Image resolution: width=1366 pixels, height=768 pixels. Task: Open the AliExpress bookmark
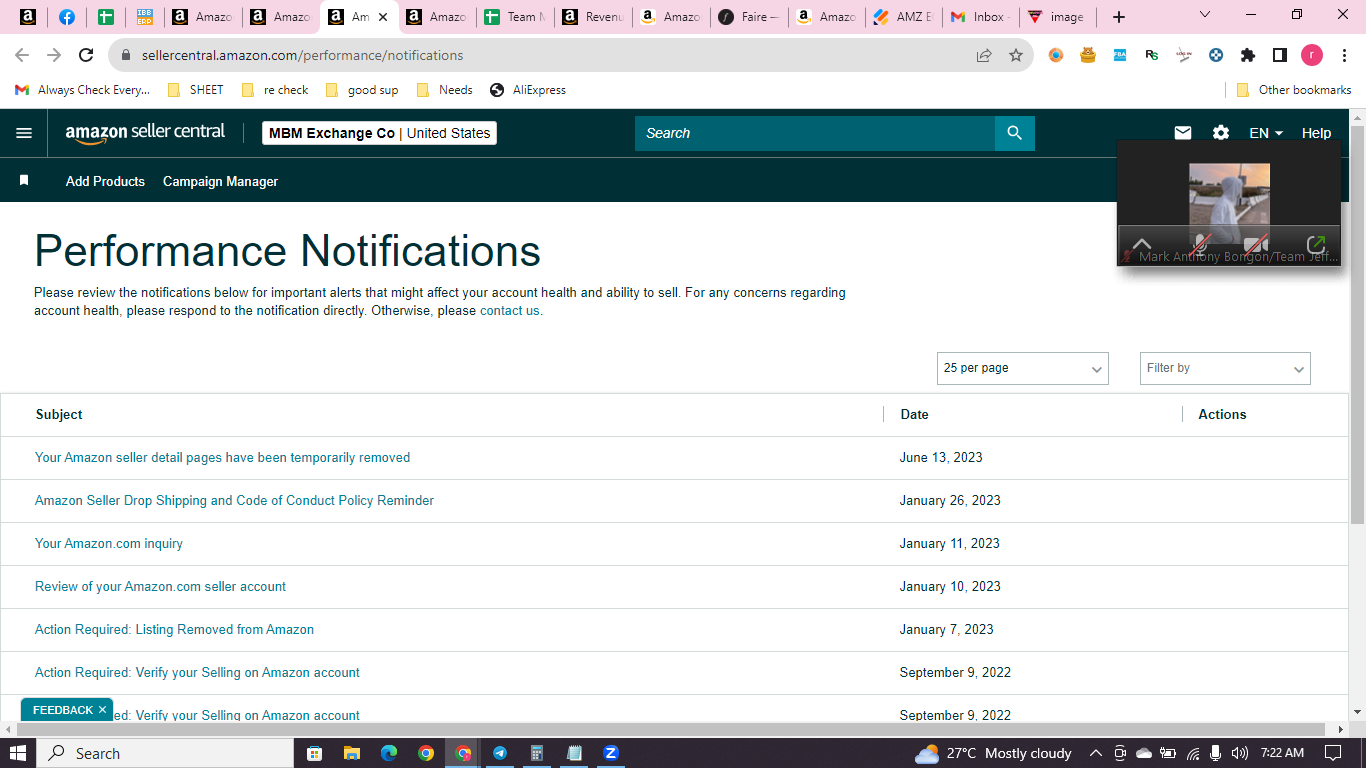point(528,90)
